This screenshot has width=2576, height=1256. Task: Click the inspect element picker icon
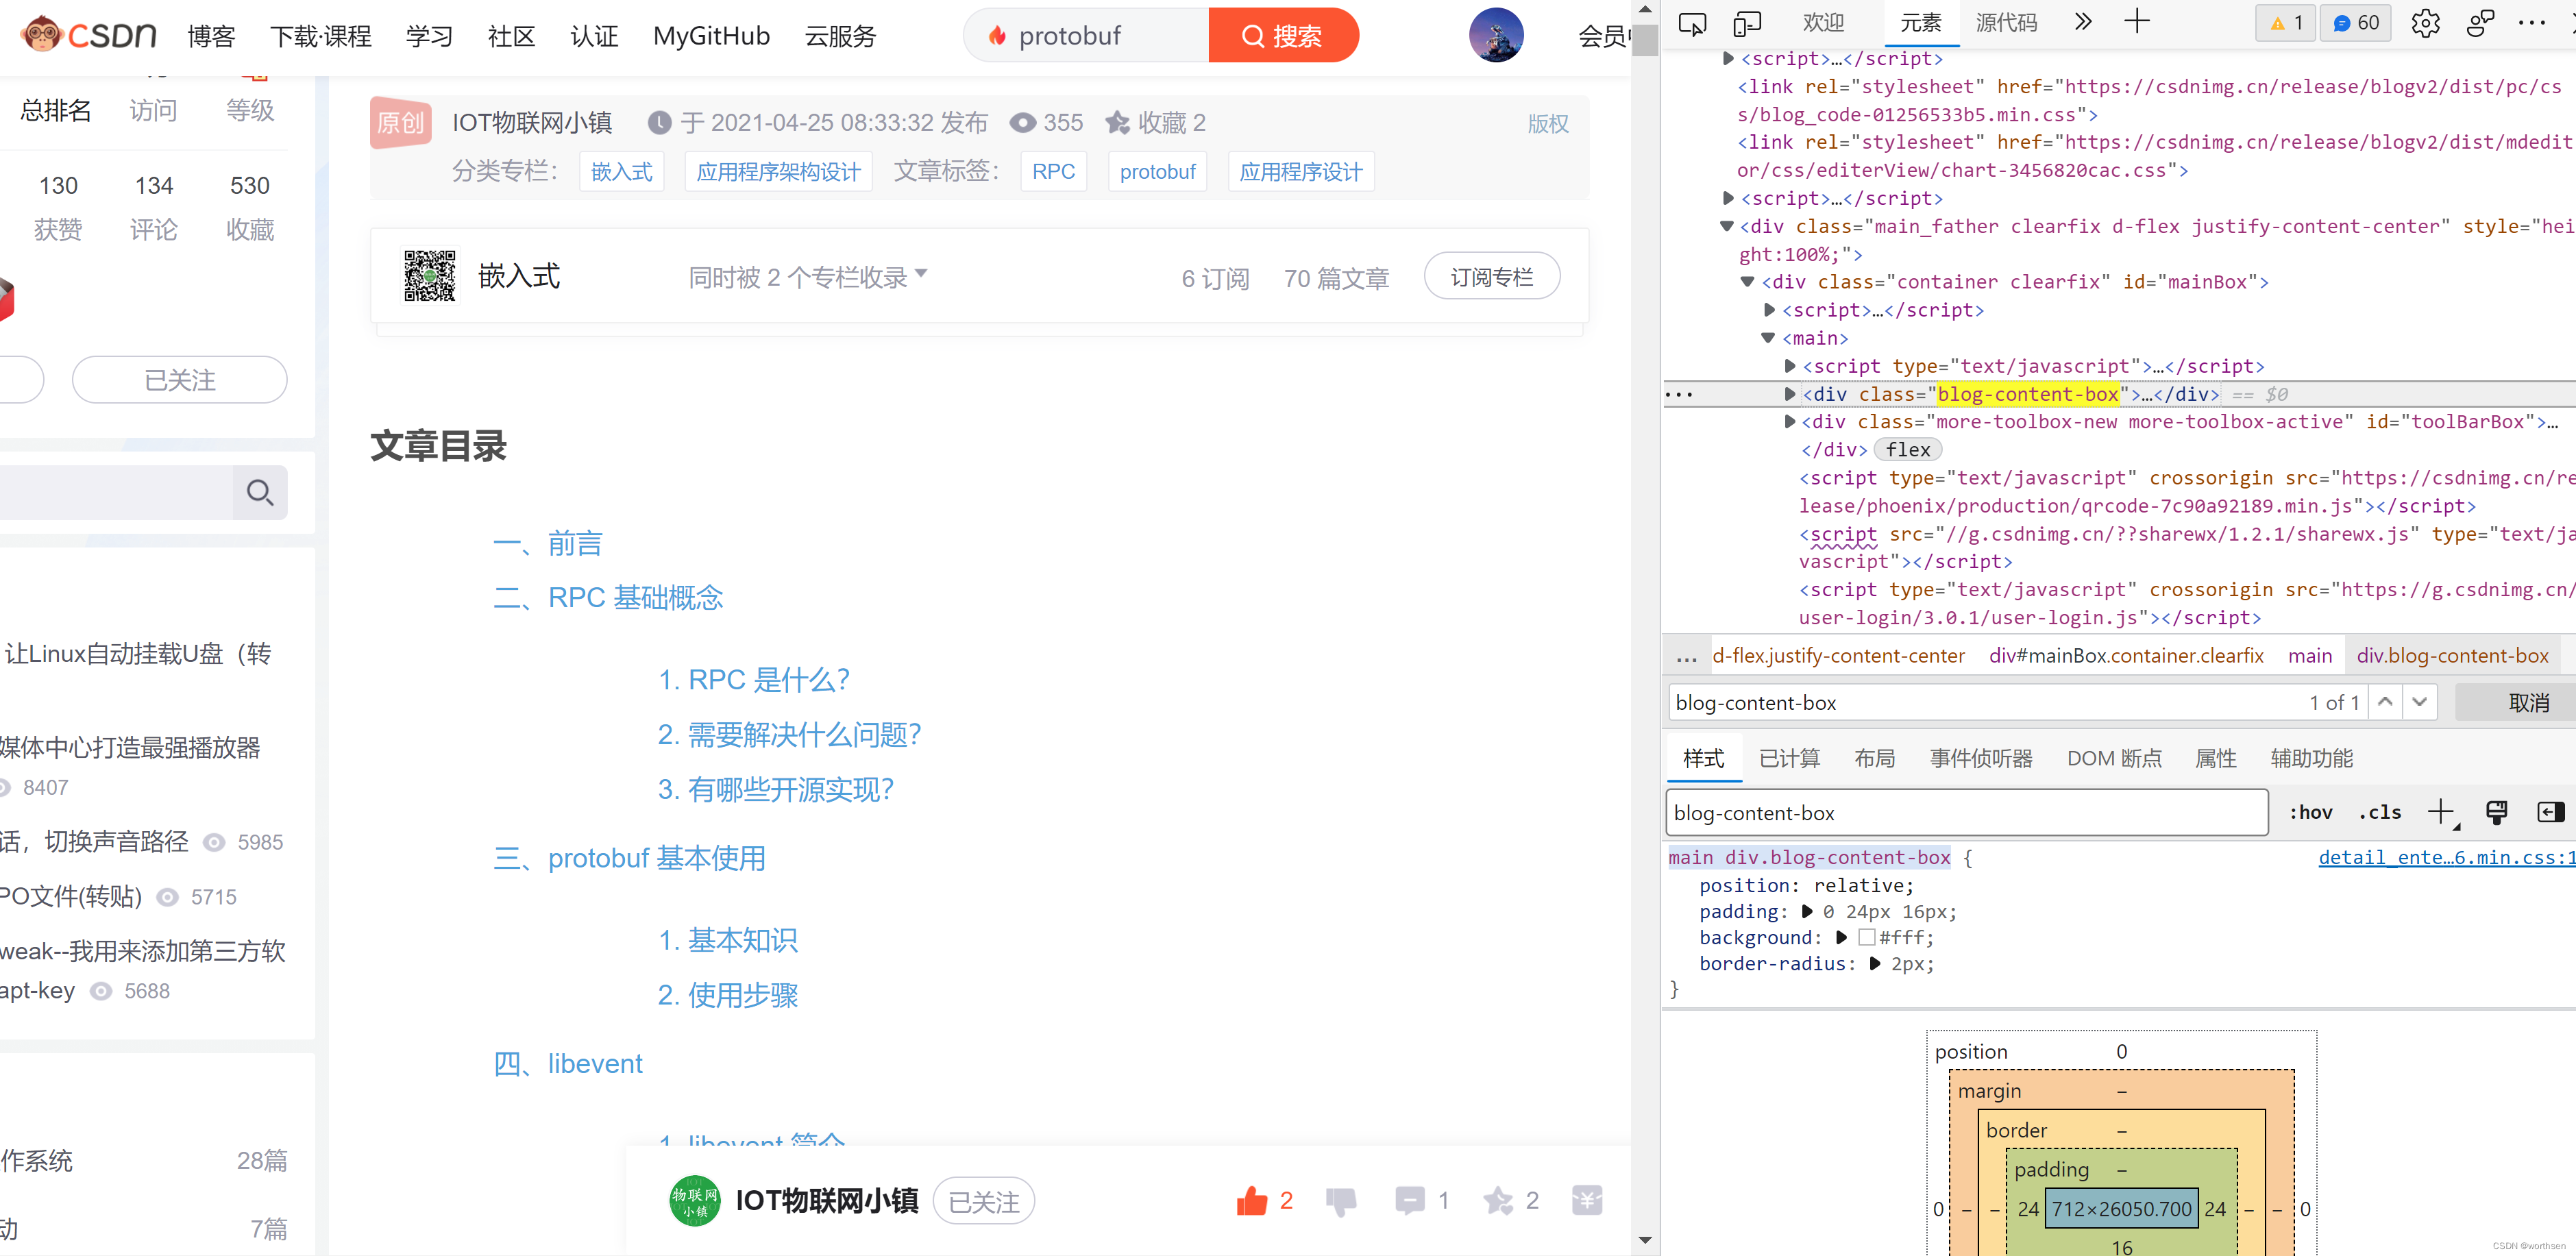tap(1692, 23)
